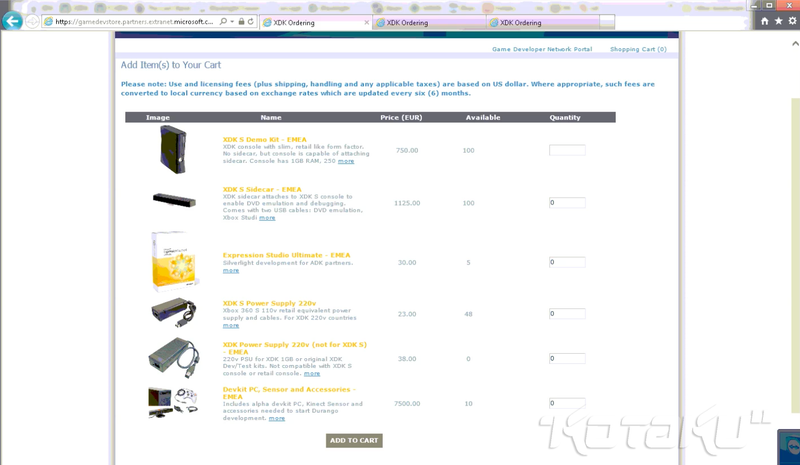Viewport: 800px width, 465px height.
Task: Click the Price (EUR) column header
Action: point(401,117)
